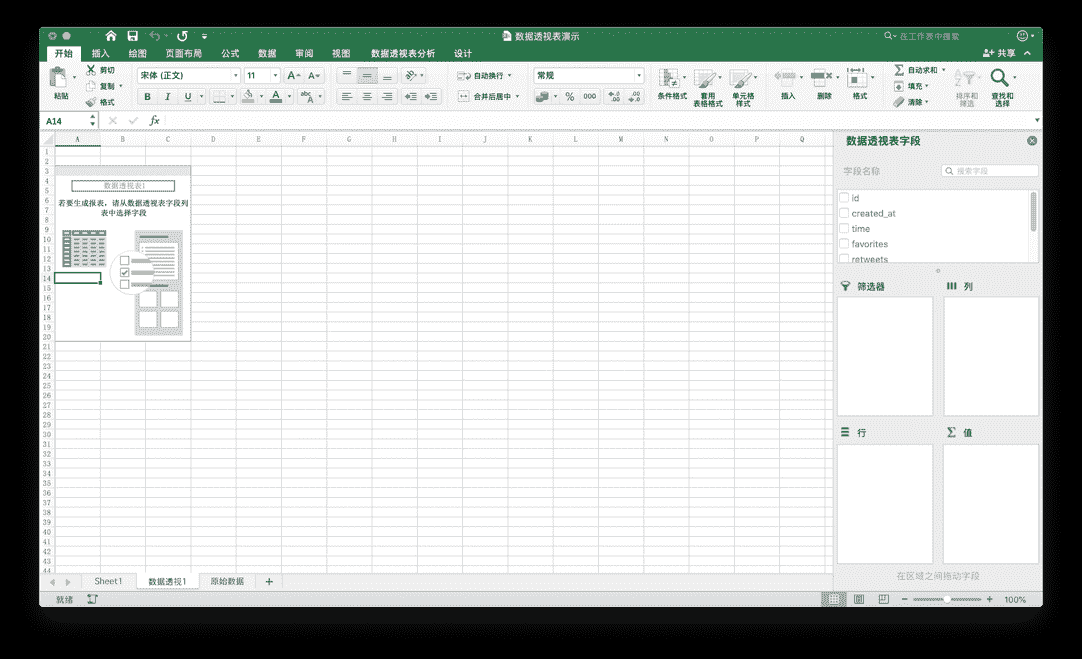Click 合并后居中 merge and center button
1082x659 pixels.
point(488,97)
